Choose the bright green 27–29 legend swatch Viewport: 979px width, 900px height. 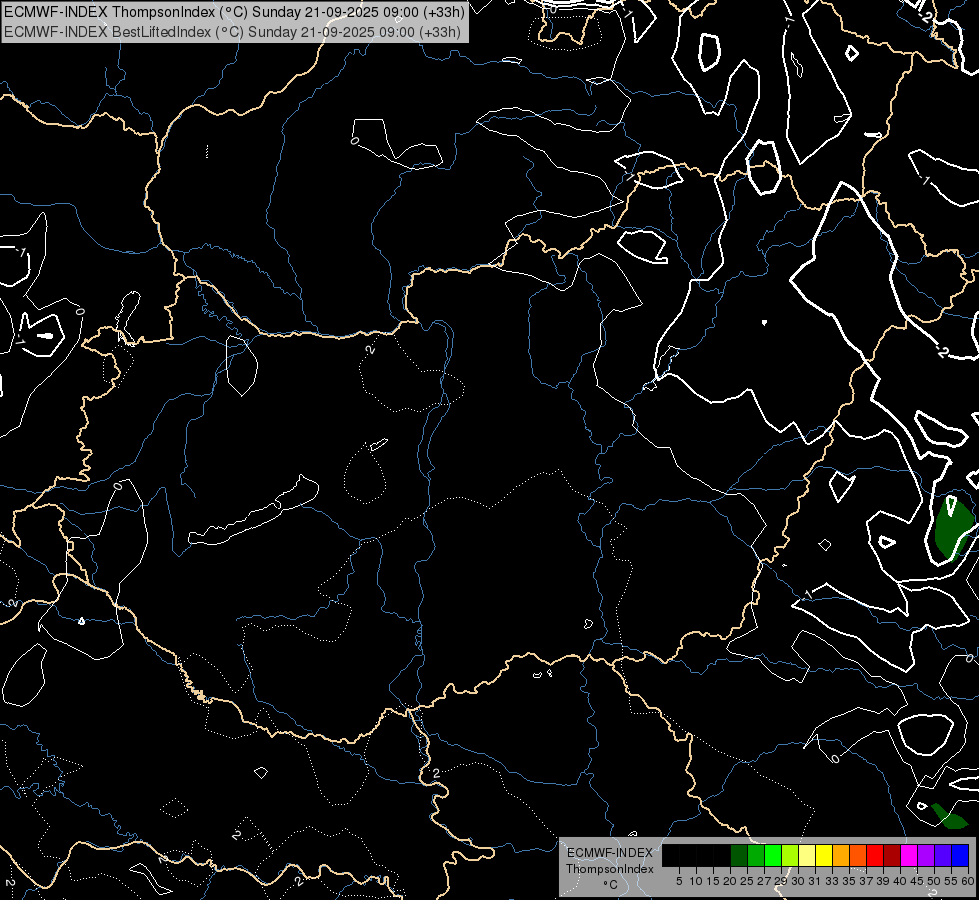click(773, 855)
